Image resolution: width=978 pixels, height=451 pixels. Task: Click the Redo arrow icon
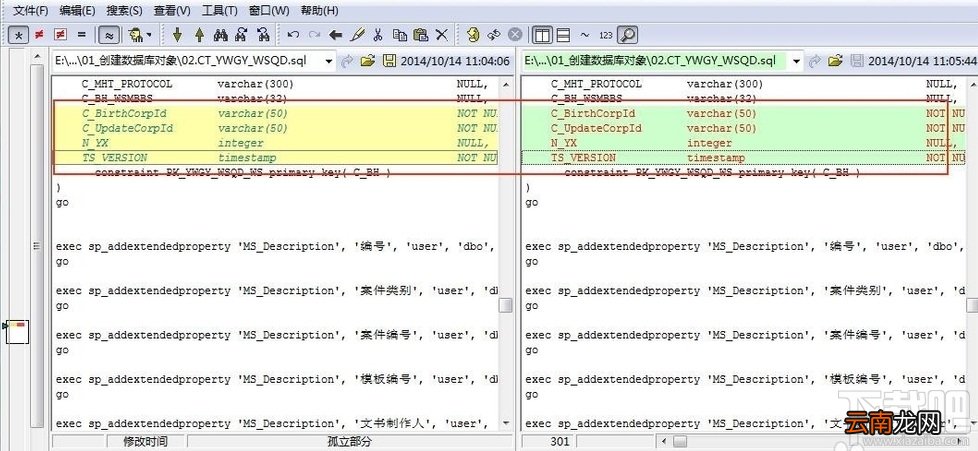tap(314, 35)
